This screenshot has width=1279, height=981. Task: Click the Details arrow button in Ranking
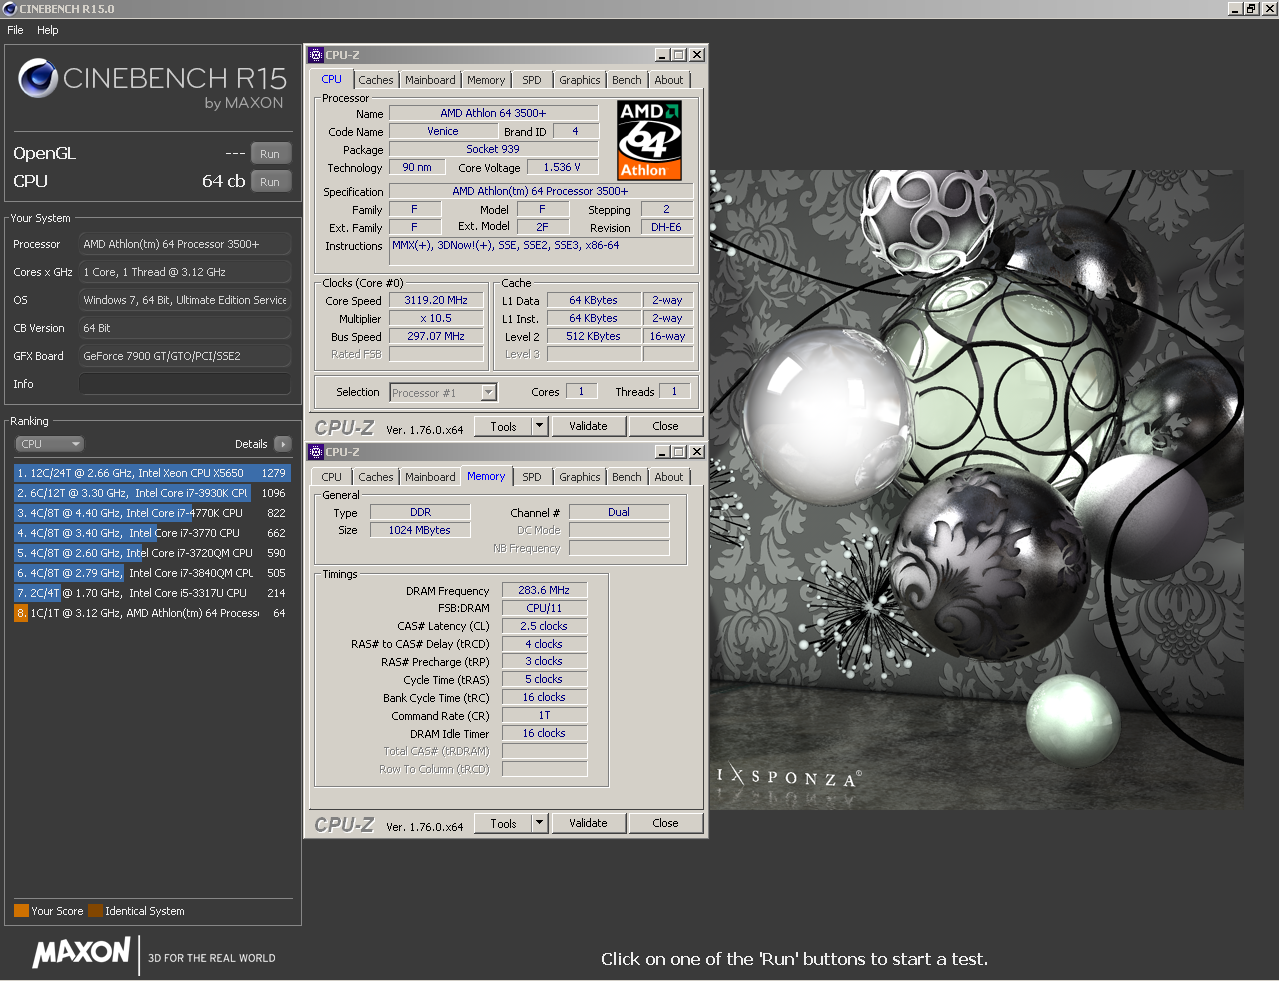click(283, 444)
